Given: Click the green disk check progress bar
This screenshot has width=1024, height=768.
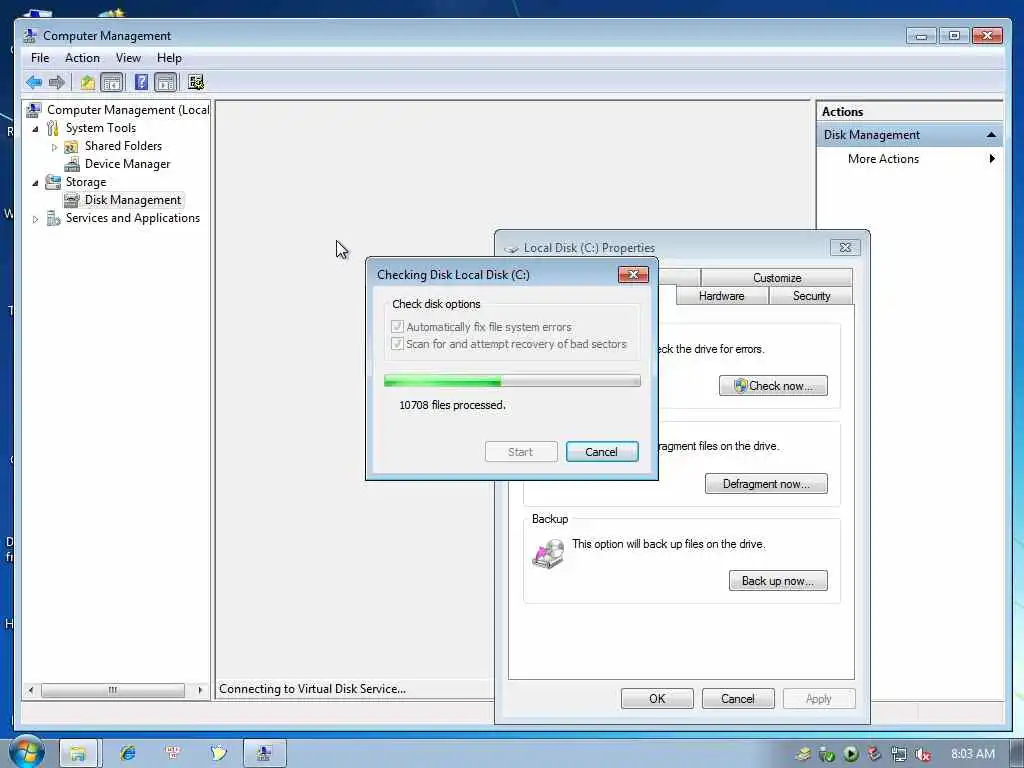Looking at the screenshot, I should coord(512,381).
